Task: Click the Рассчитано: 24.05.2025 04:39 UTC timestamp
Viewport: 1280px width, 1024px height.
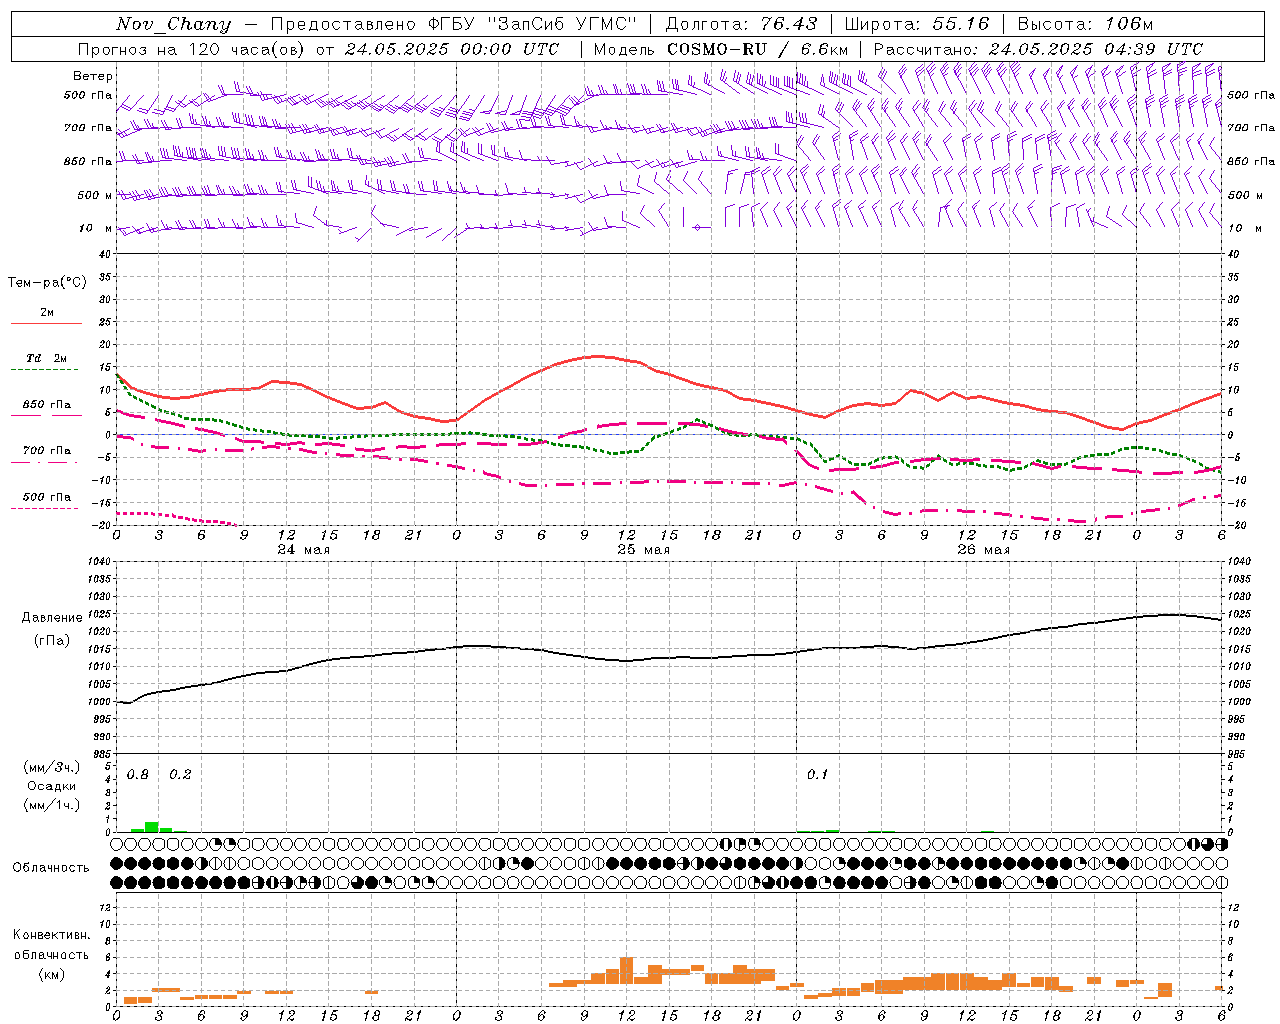Action: click(1038, 49)
